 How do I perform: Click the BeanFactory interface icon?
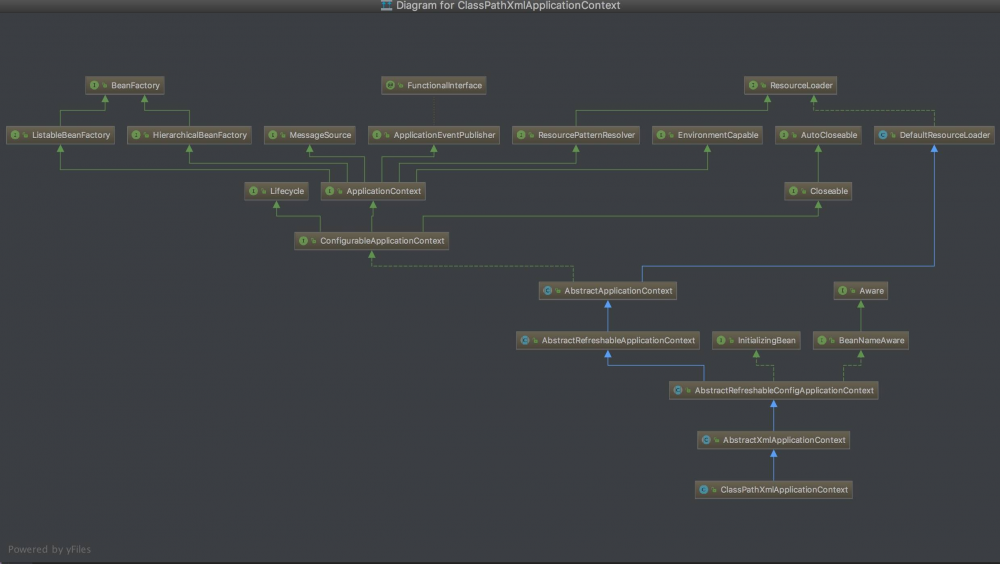point(94,85)
